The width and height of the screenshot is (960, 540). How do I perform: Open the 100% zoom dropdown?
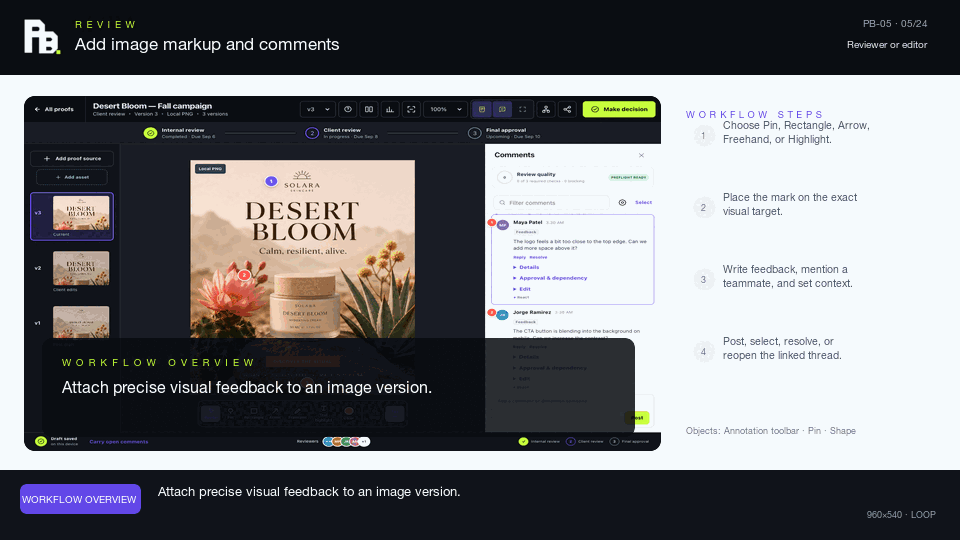445,109
